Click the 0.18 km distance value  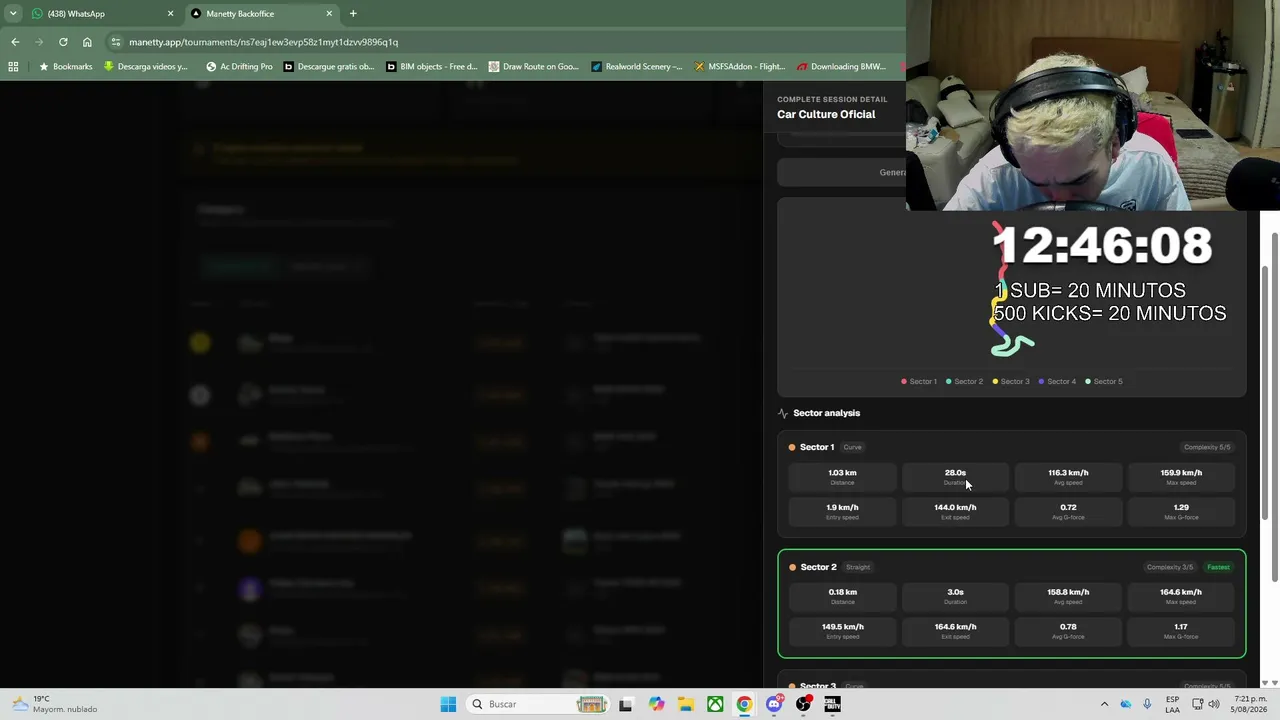click(842, 592)
